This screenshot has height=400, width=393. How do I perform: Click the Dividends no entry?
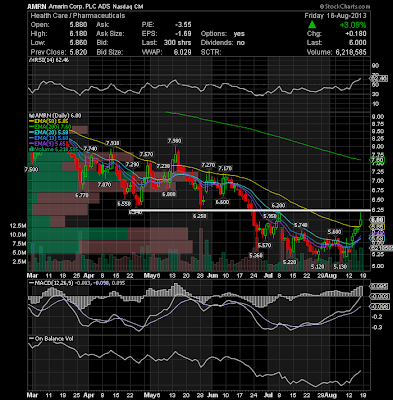(223, 43)
